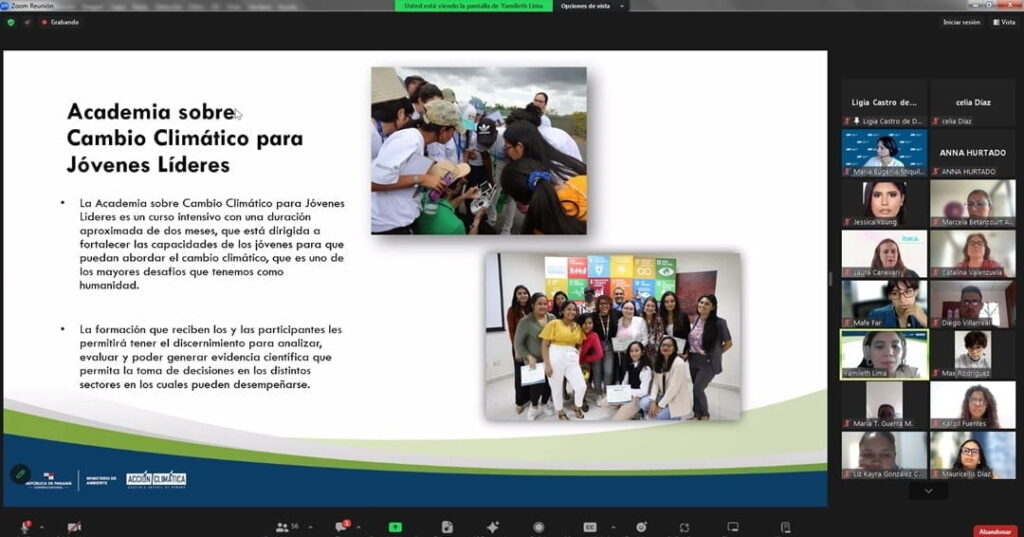Expand the participants options caret
Image resolution: width=1024 pixels, height=537 pixels.
tap(310, 527)
